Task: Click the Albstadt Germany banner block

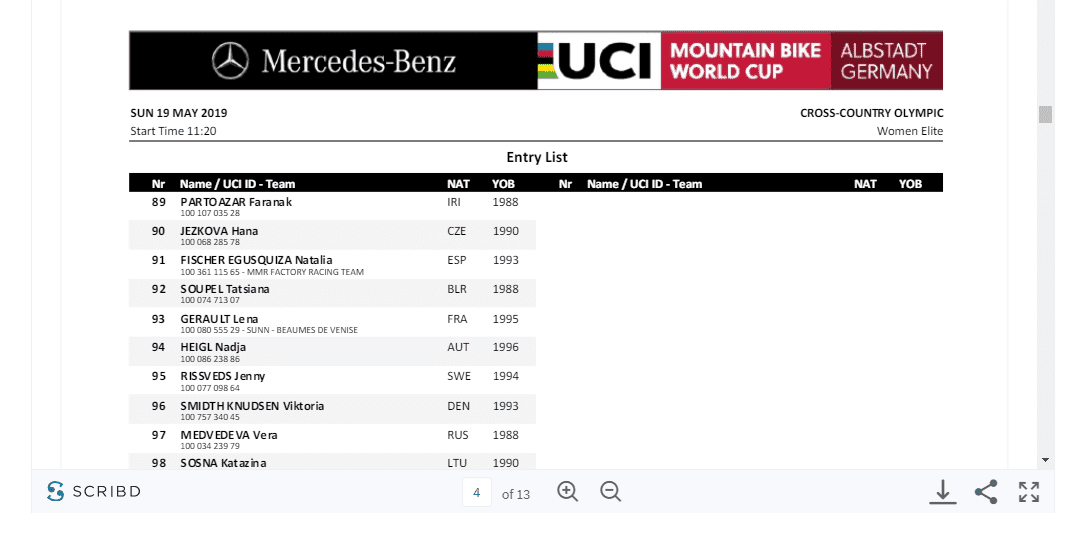Action: [x=886, y=61]
